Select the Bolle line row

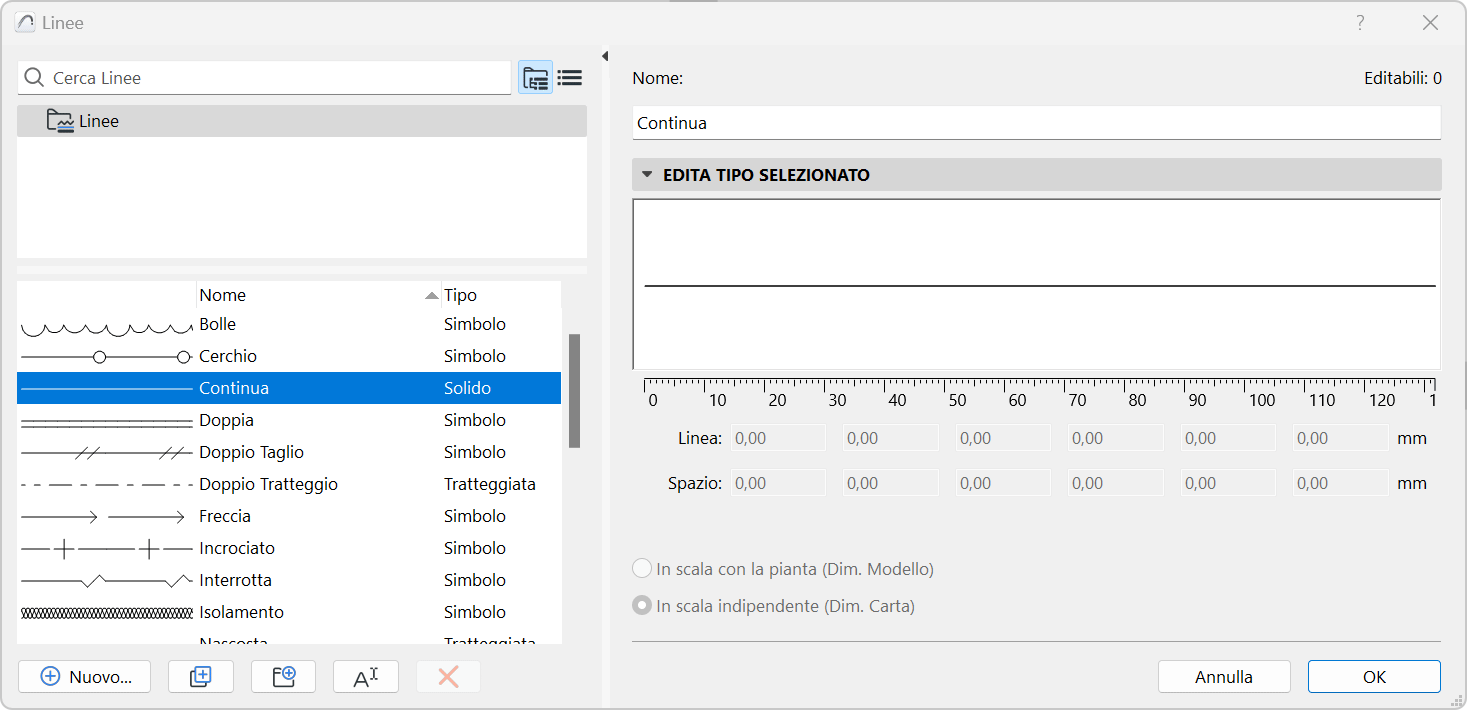pyautogui.click(x=289, y=324)
